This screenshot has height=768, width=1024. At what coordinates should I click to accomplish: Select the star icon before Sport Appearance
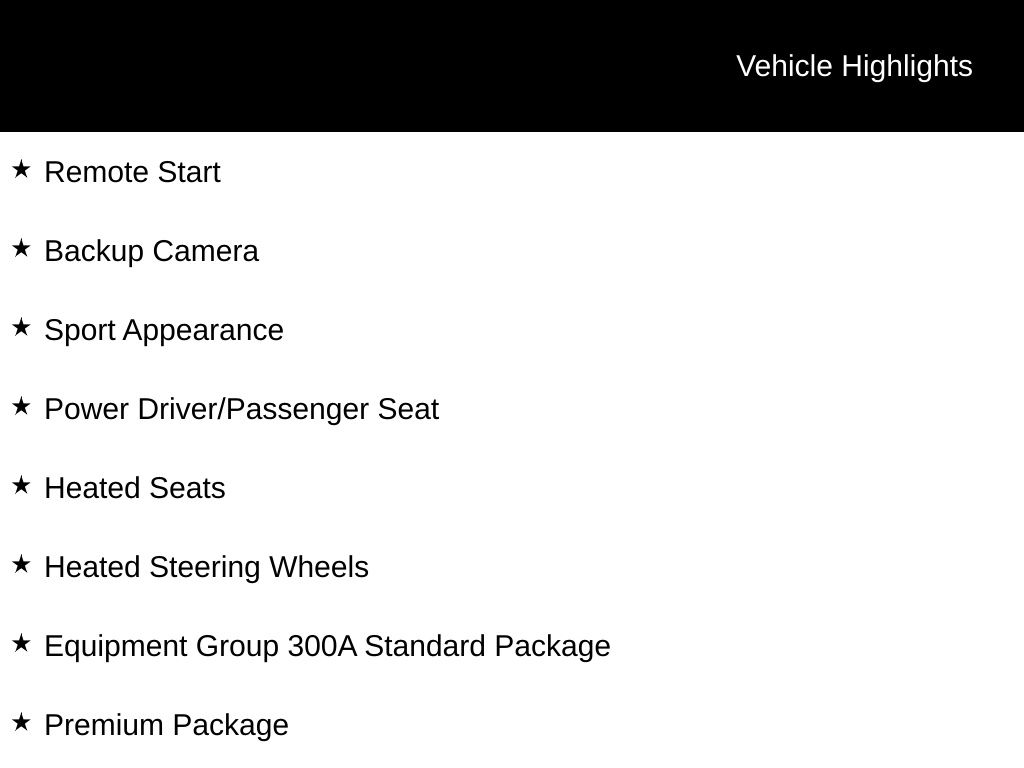pos(21,328)
